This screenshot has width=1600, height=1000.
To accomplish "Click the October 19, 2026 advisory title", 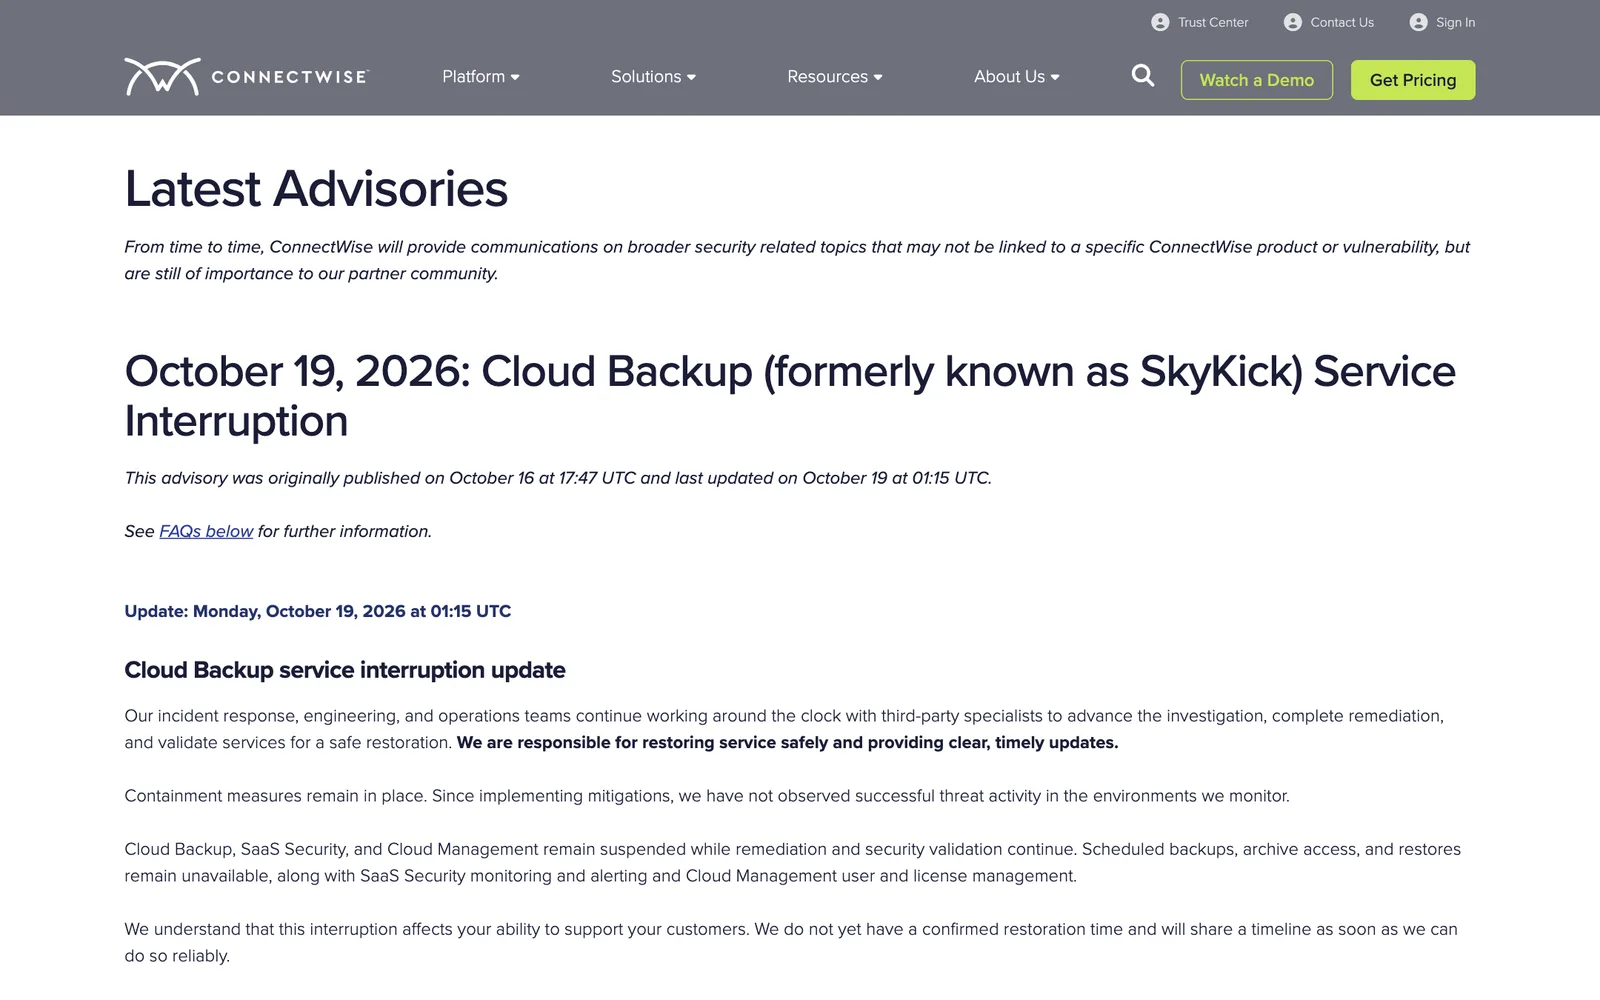I will coord(790,396).
